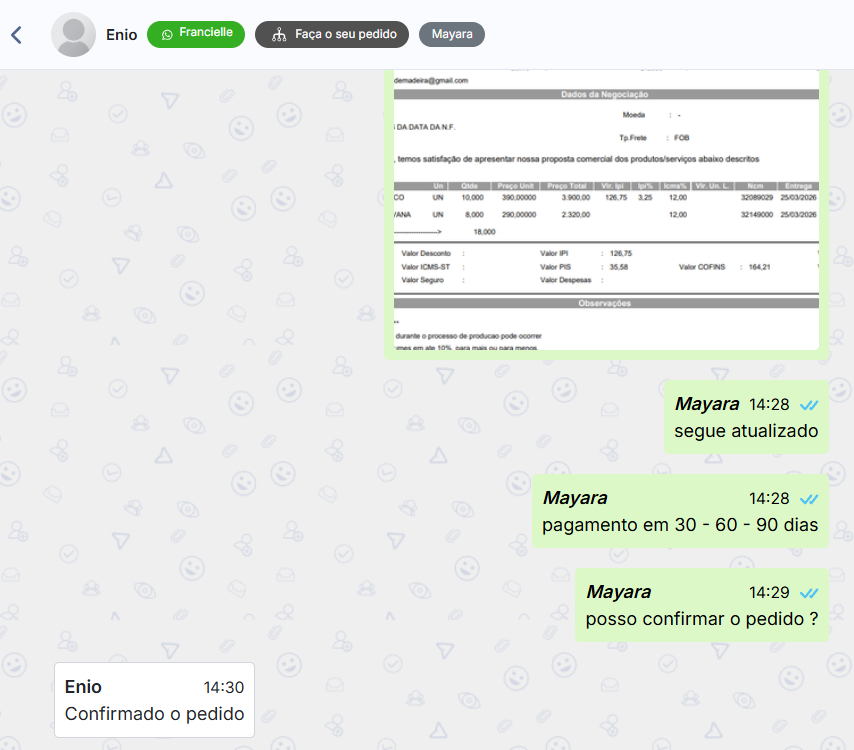Select the green Francielle channel badge
This screenshot has width=854, height=750.
coord(196,34)
